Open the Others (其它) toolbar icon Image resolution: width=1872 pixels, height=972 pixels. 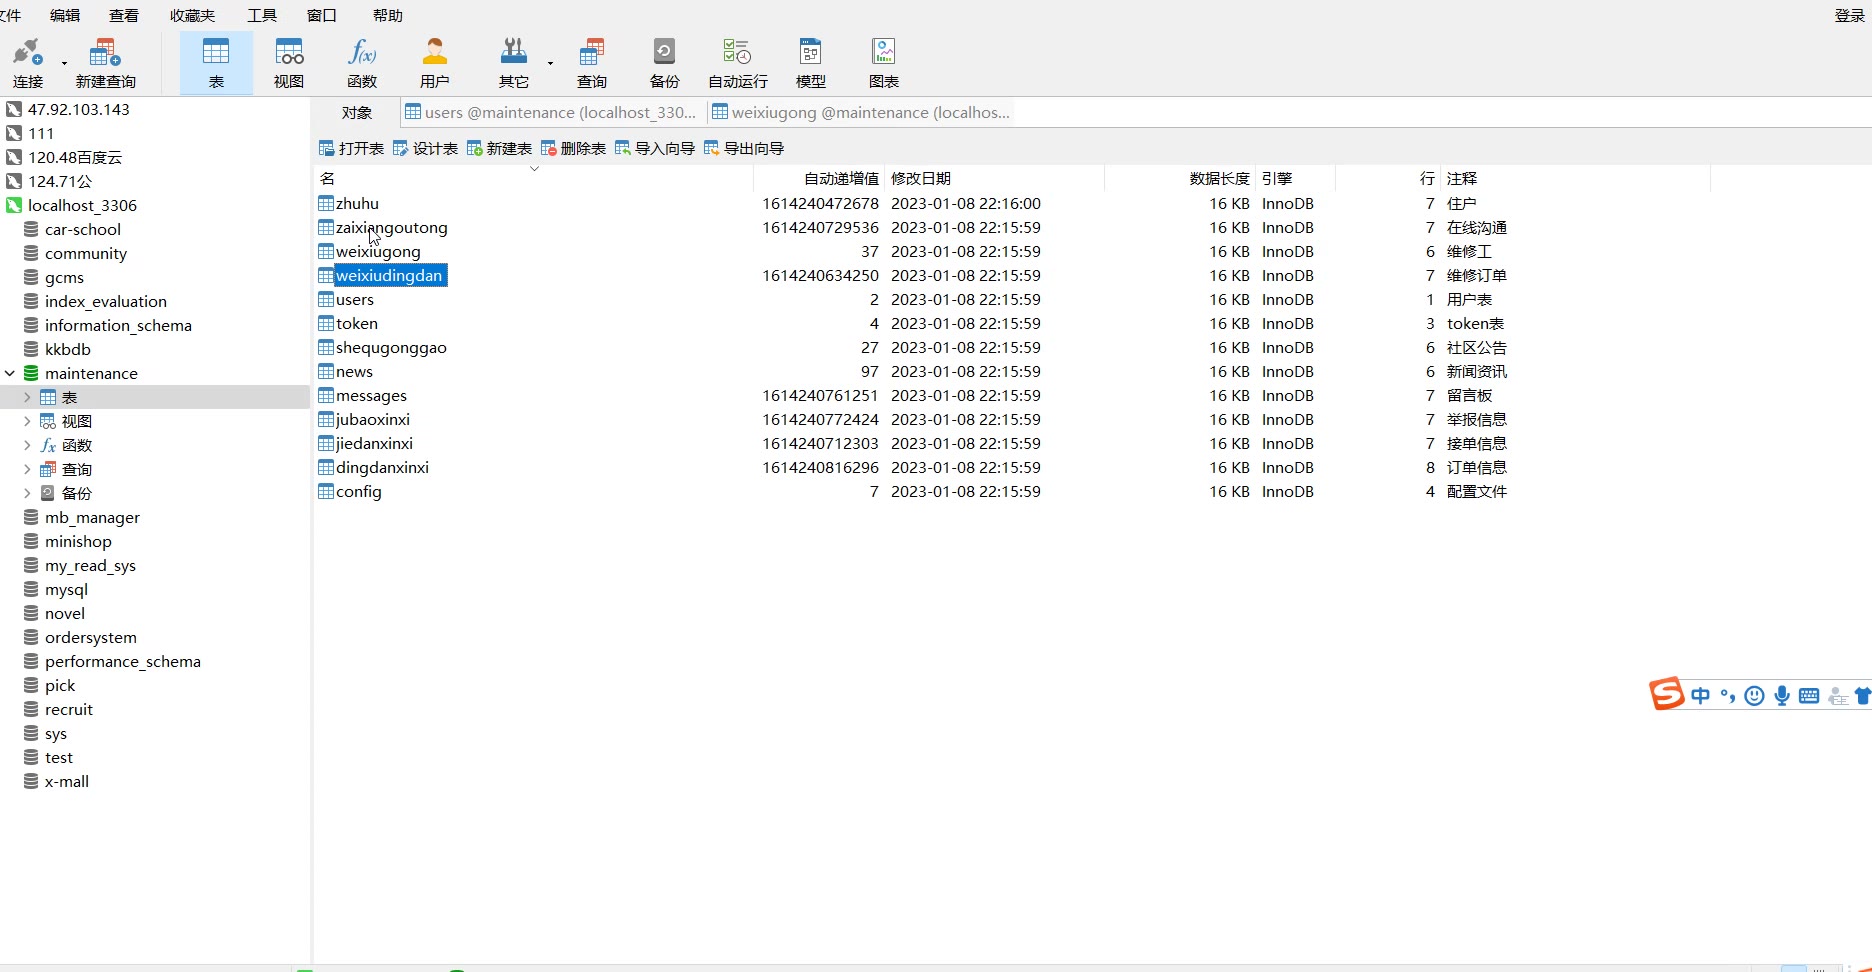pos(514,63)
